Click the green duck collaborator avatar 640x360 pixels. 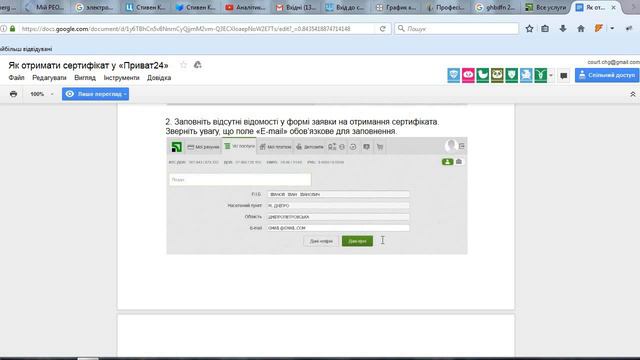tap(482, 75)
